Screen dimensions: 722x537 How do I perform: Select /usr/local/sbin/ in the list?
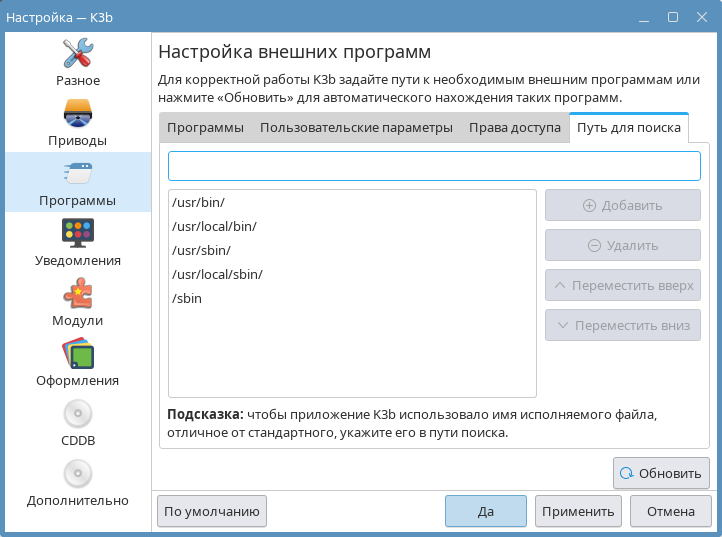[x=217, y=274]
